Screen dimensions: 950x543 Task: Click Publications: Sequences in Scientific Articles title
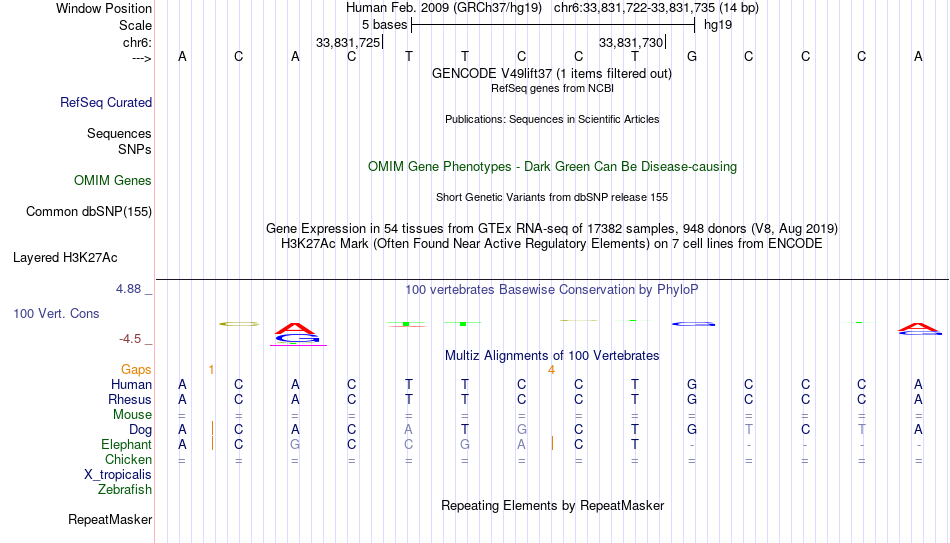(552, 119)
